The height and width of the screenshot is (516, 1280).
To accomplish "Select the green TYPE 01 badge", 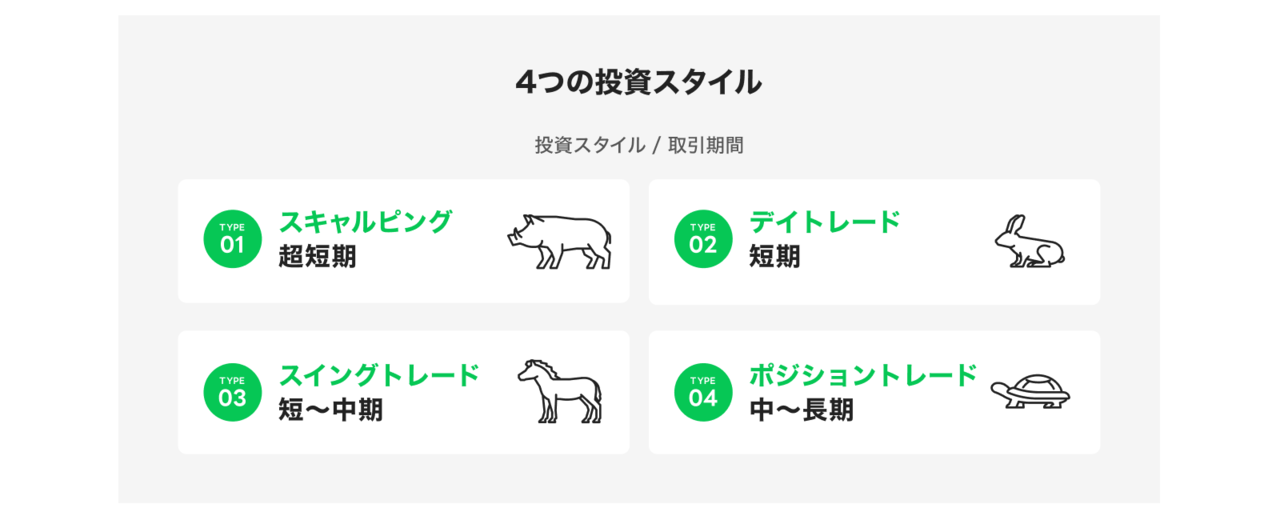I will pyautogui.click(x=232, y=240).
